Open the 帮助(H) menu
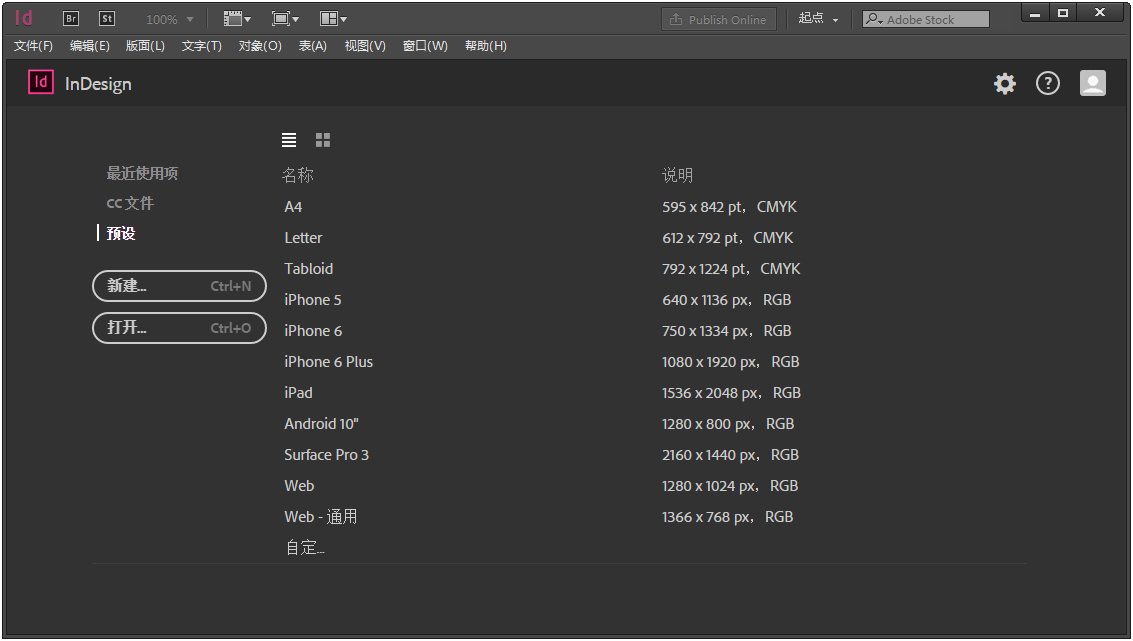The image size is (1133, 641). pos(486,46)
